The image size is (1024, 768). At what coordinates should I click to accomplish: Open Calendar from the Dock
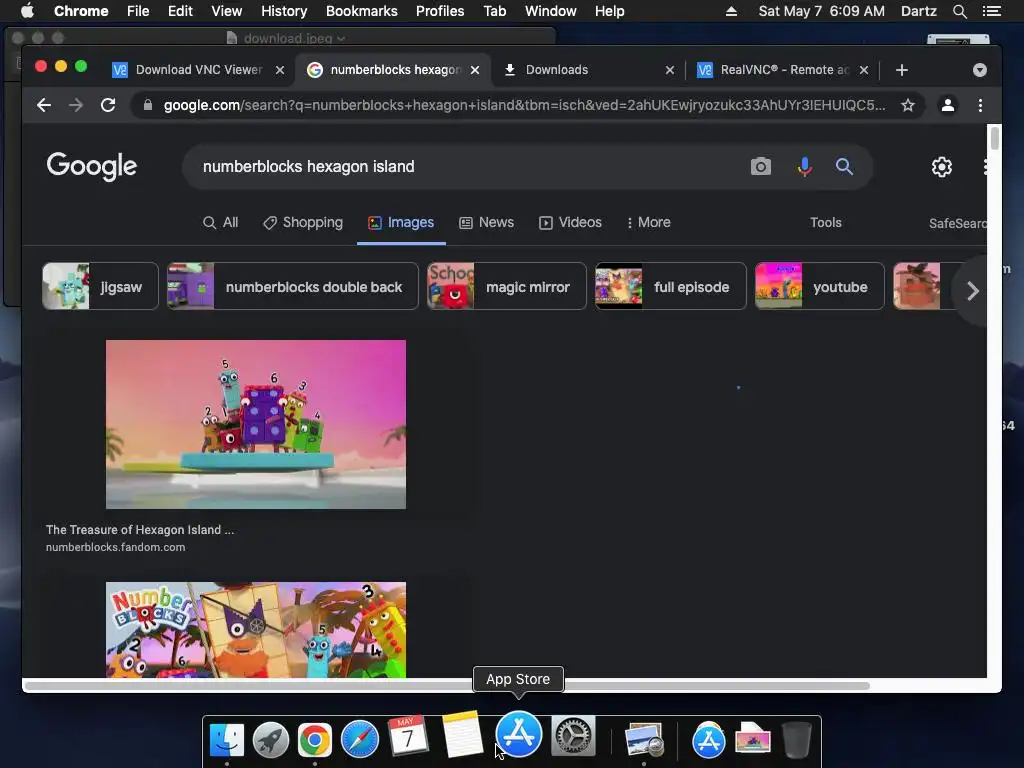pyautogui.click(x=408, y=737)
